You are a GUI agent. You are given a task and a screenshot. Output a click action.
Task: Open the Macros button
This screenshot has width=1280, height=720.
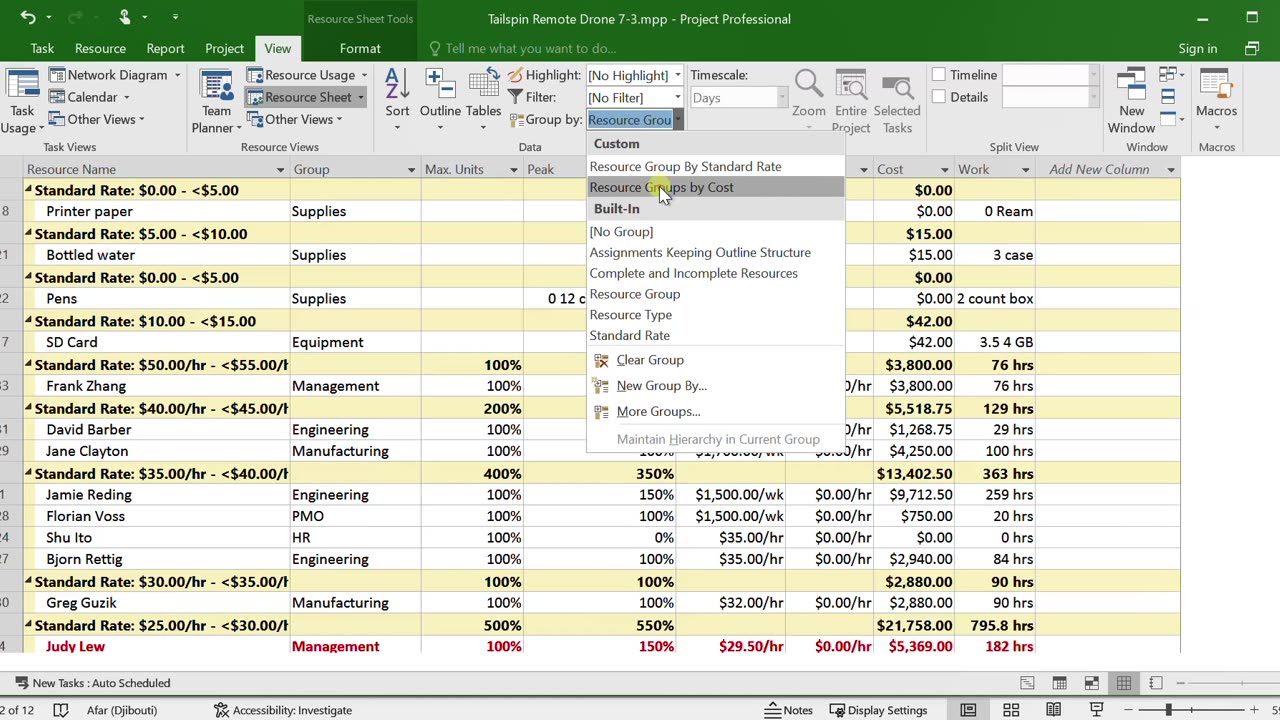(x=1216, y=98)
